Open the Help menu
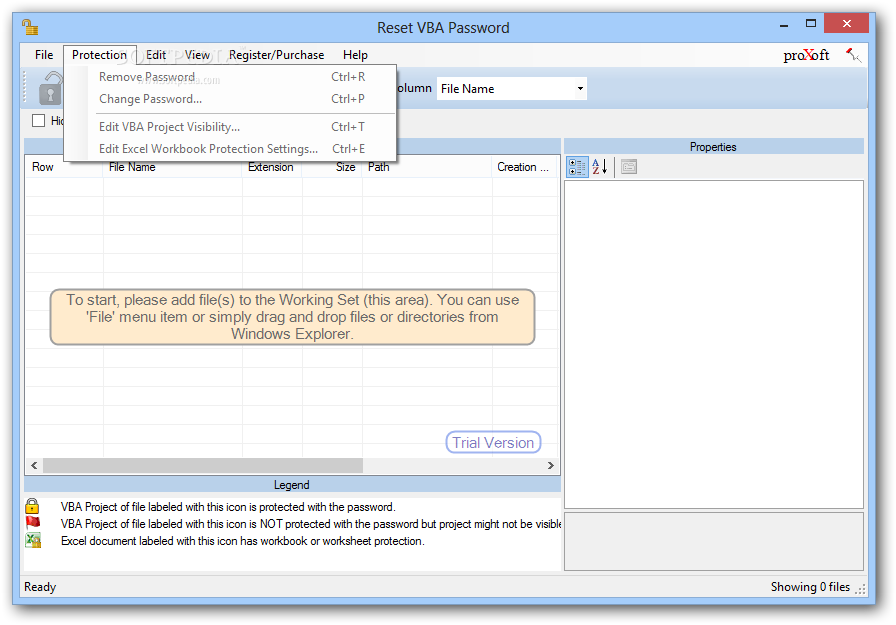This screenshot has height=625, width=896. tap(355, 55)
